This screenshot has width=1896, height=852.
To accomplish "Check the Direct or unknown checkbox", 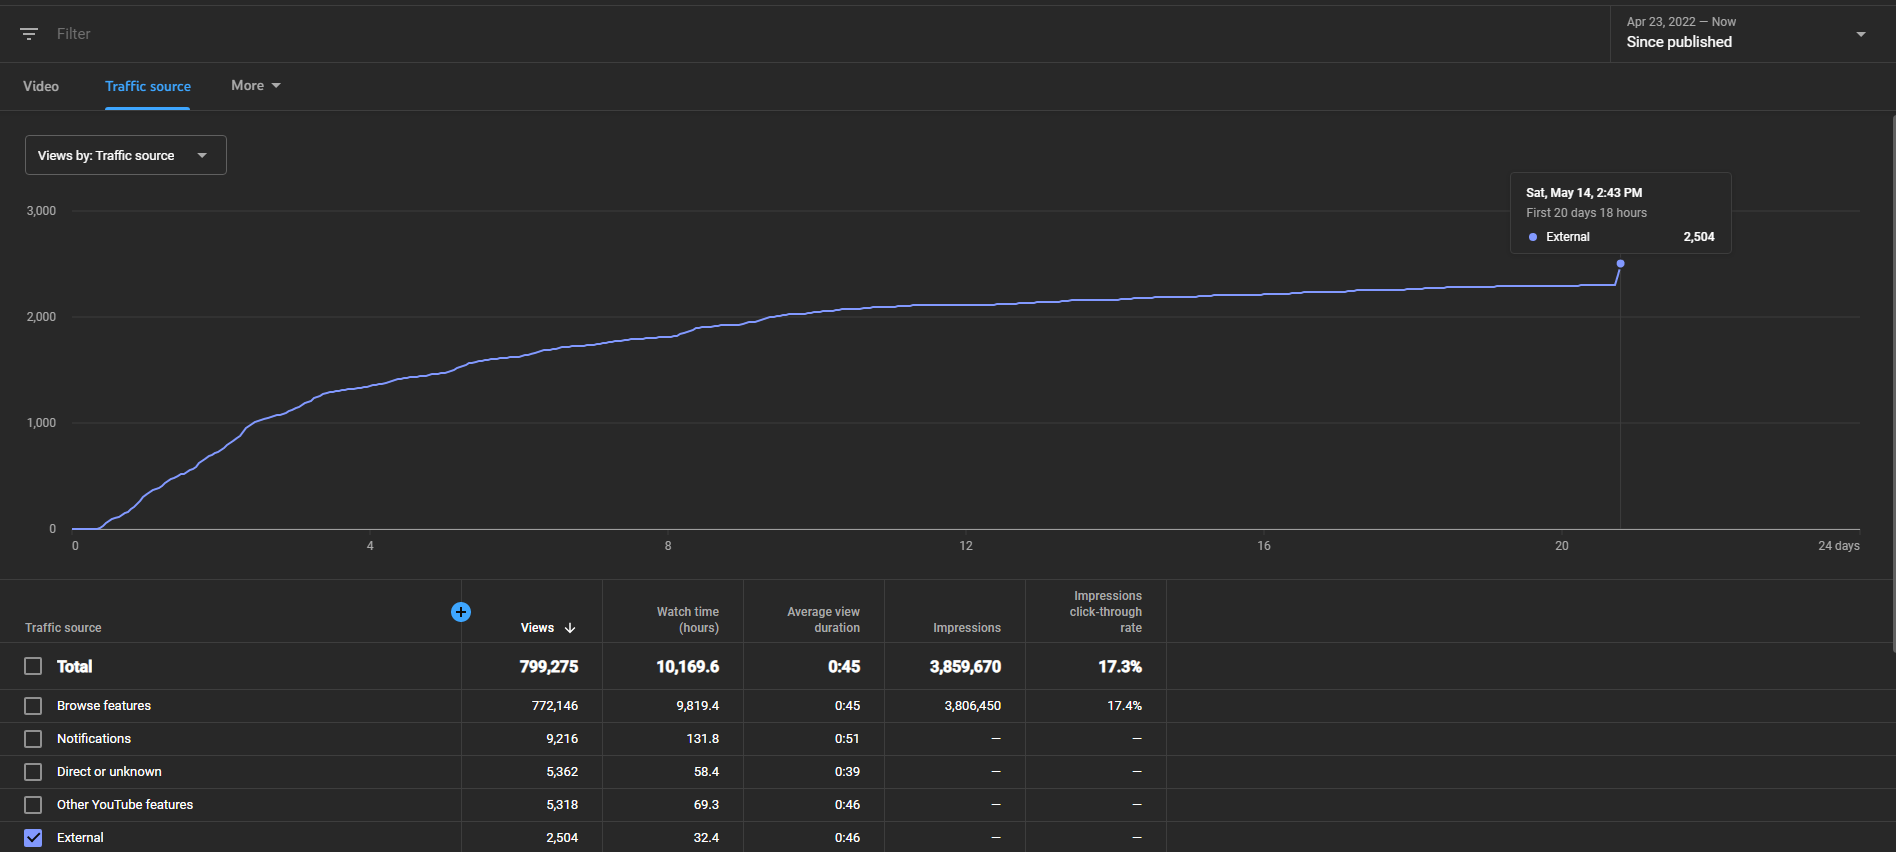I will [33, 772].
